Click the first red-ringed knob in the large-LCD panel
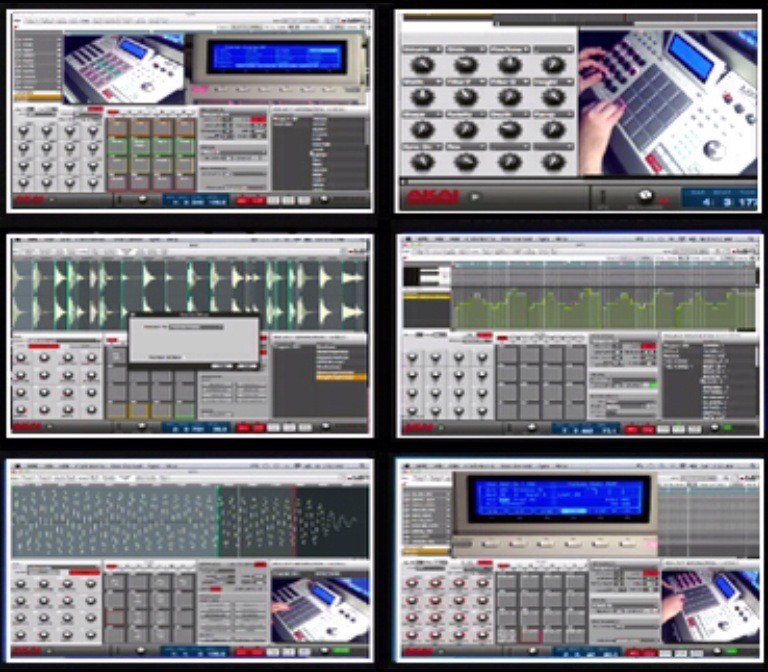Viewport: 768px width, 672px height. pos(412,583)
